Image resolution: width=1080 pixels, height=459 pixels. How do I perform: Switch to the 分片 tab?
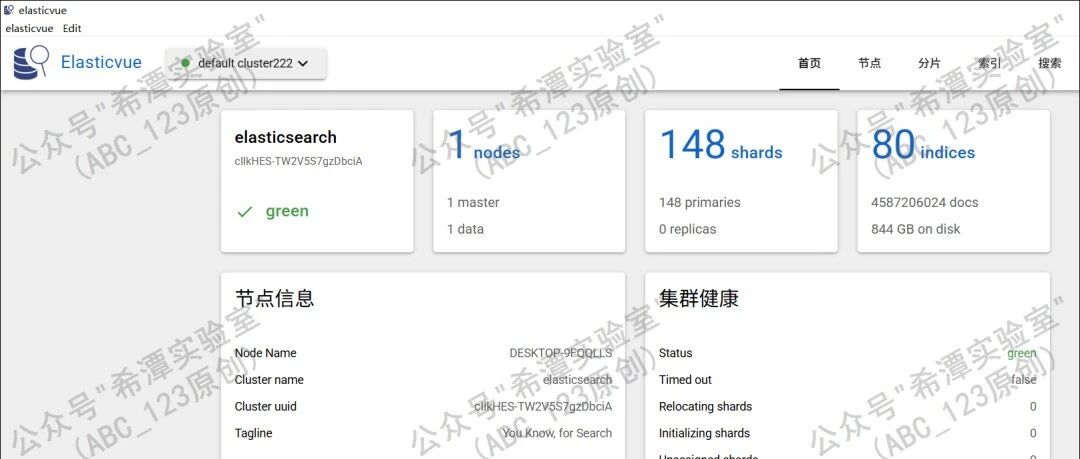pos(929,63)
